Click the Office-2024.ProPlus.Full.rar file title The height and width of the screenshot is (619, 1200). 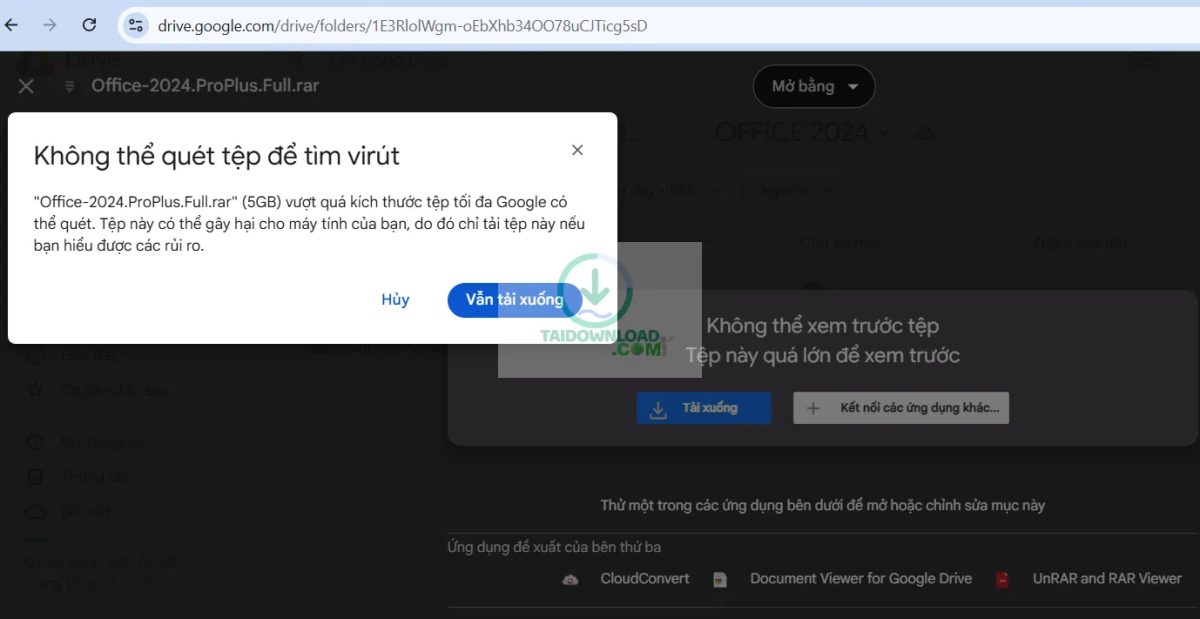pyautogui.click(x=205, y=85)
